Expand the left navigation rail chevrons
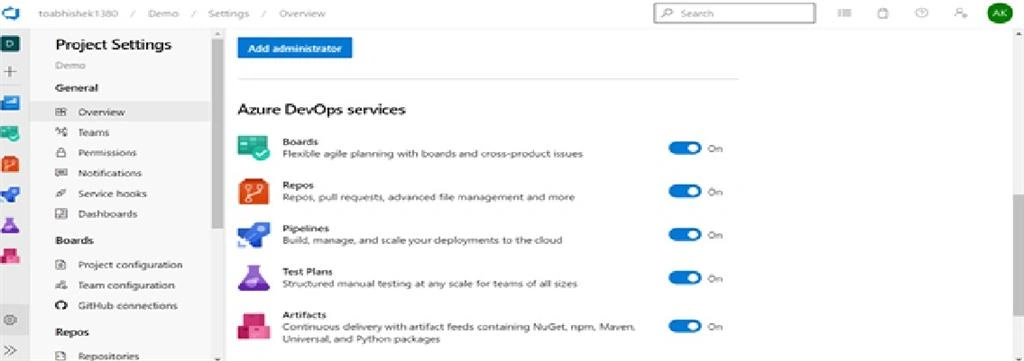 tap(10, 350)
